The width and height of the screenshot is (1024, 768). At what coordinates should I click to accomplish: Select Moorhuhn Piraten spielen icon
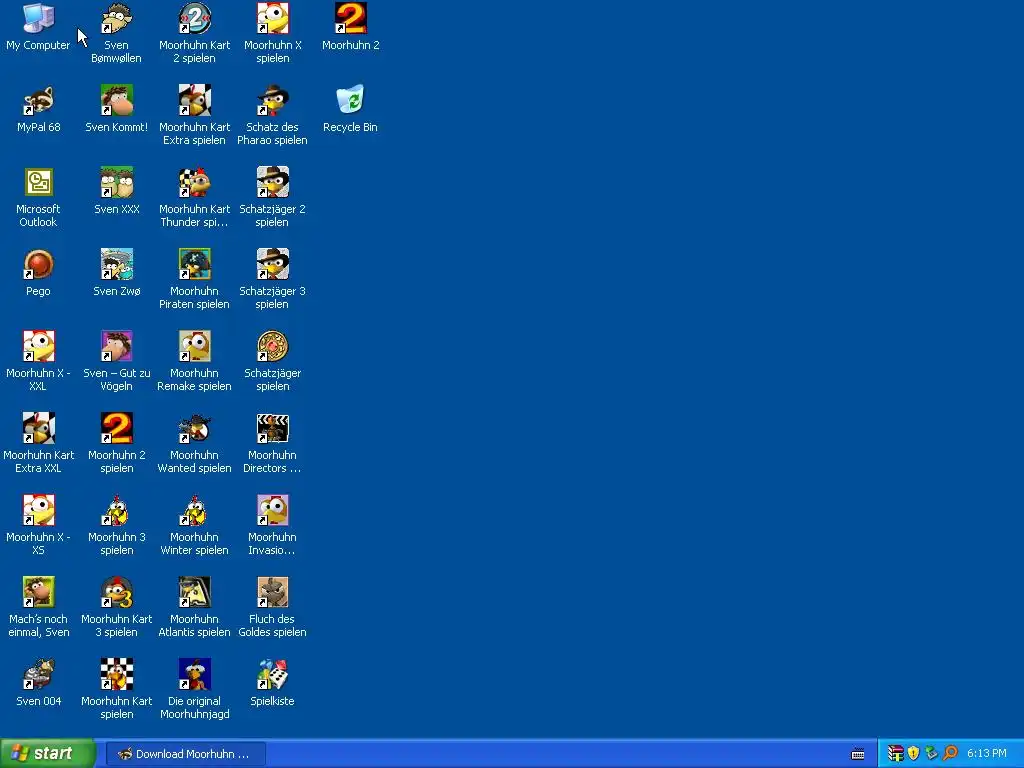coord(195,264)
